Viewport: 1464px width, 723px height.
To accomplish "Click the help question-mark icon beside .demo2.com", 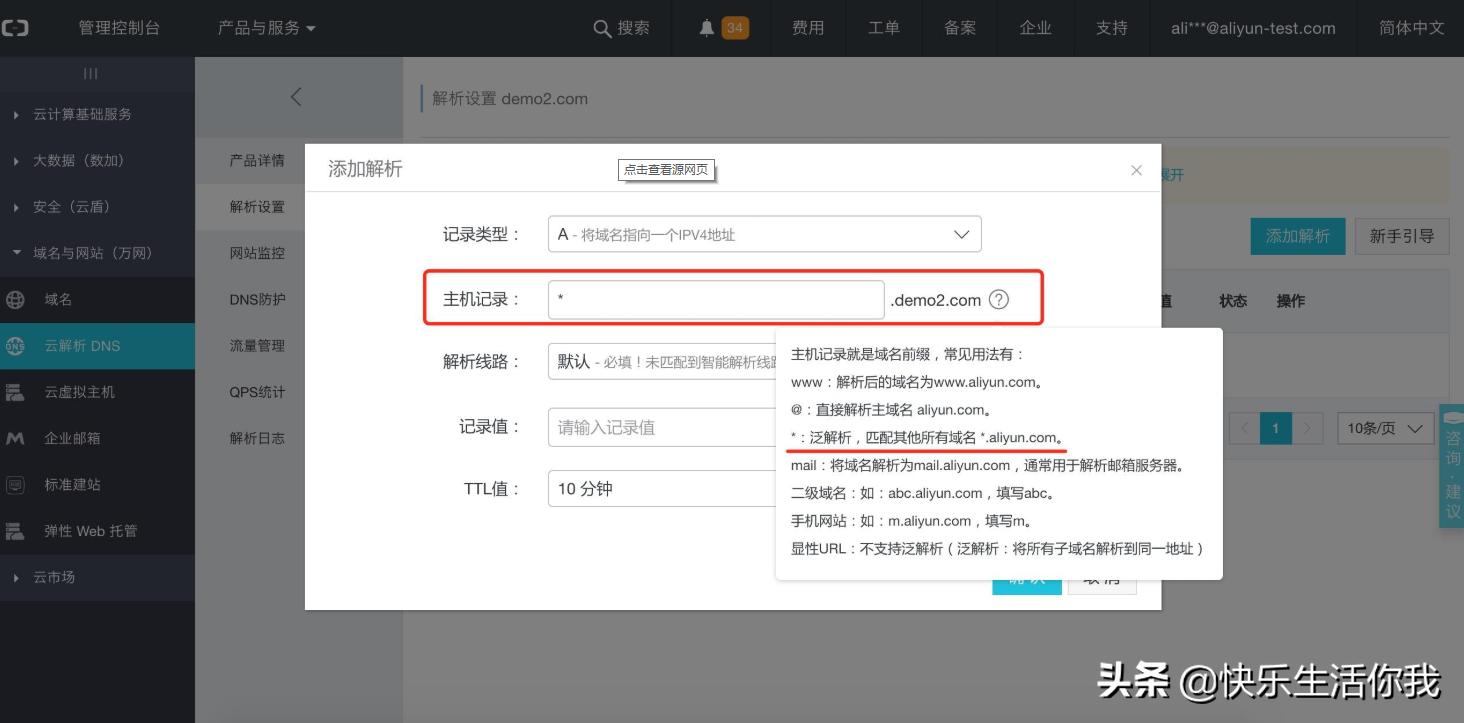I will tap(997, 298).
